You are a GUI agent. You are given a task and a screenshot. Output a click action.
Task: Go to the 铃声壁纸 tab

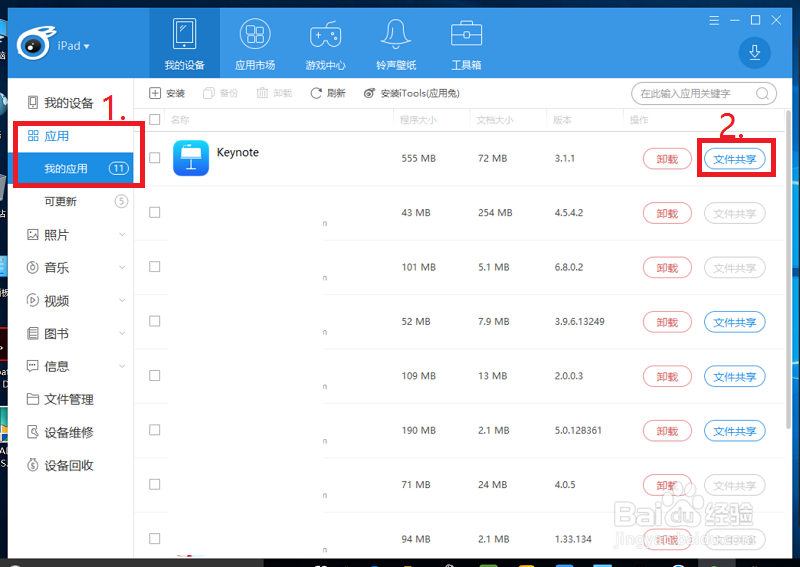tap(396, 43)
